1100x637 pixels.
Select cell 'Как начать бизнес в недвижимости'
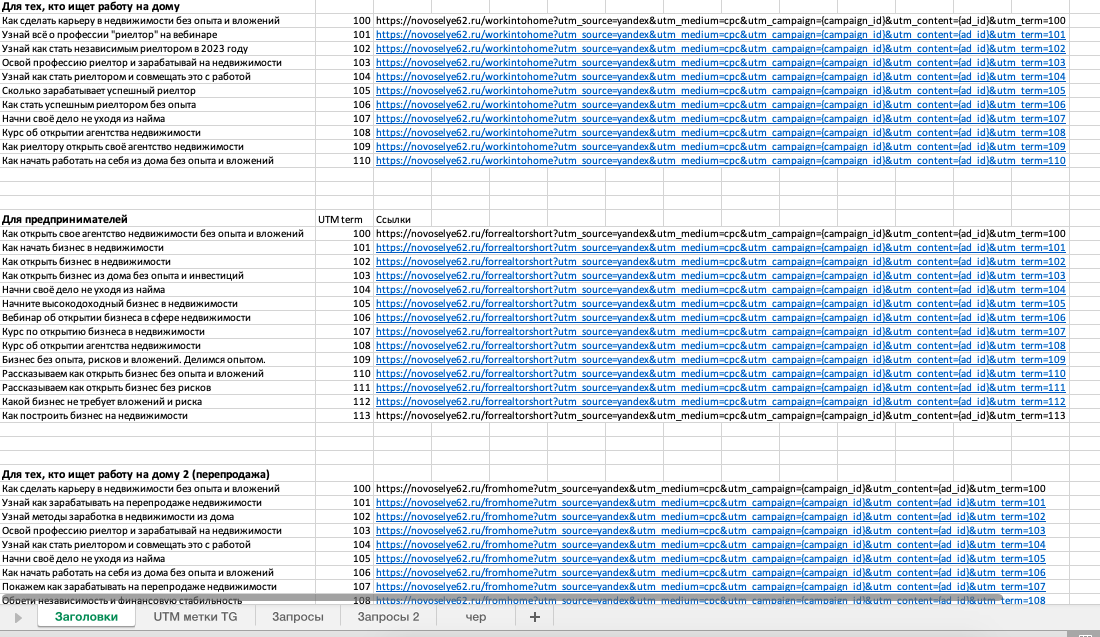pos(158,248)
